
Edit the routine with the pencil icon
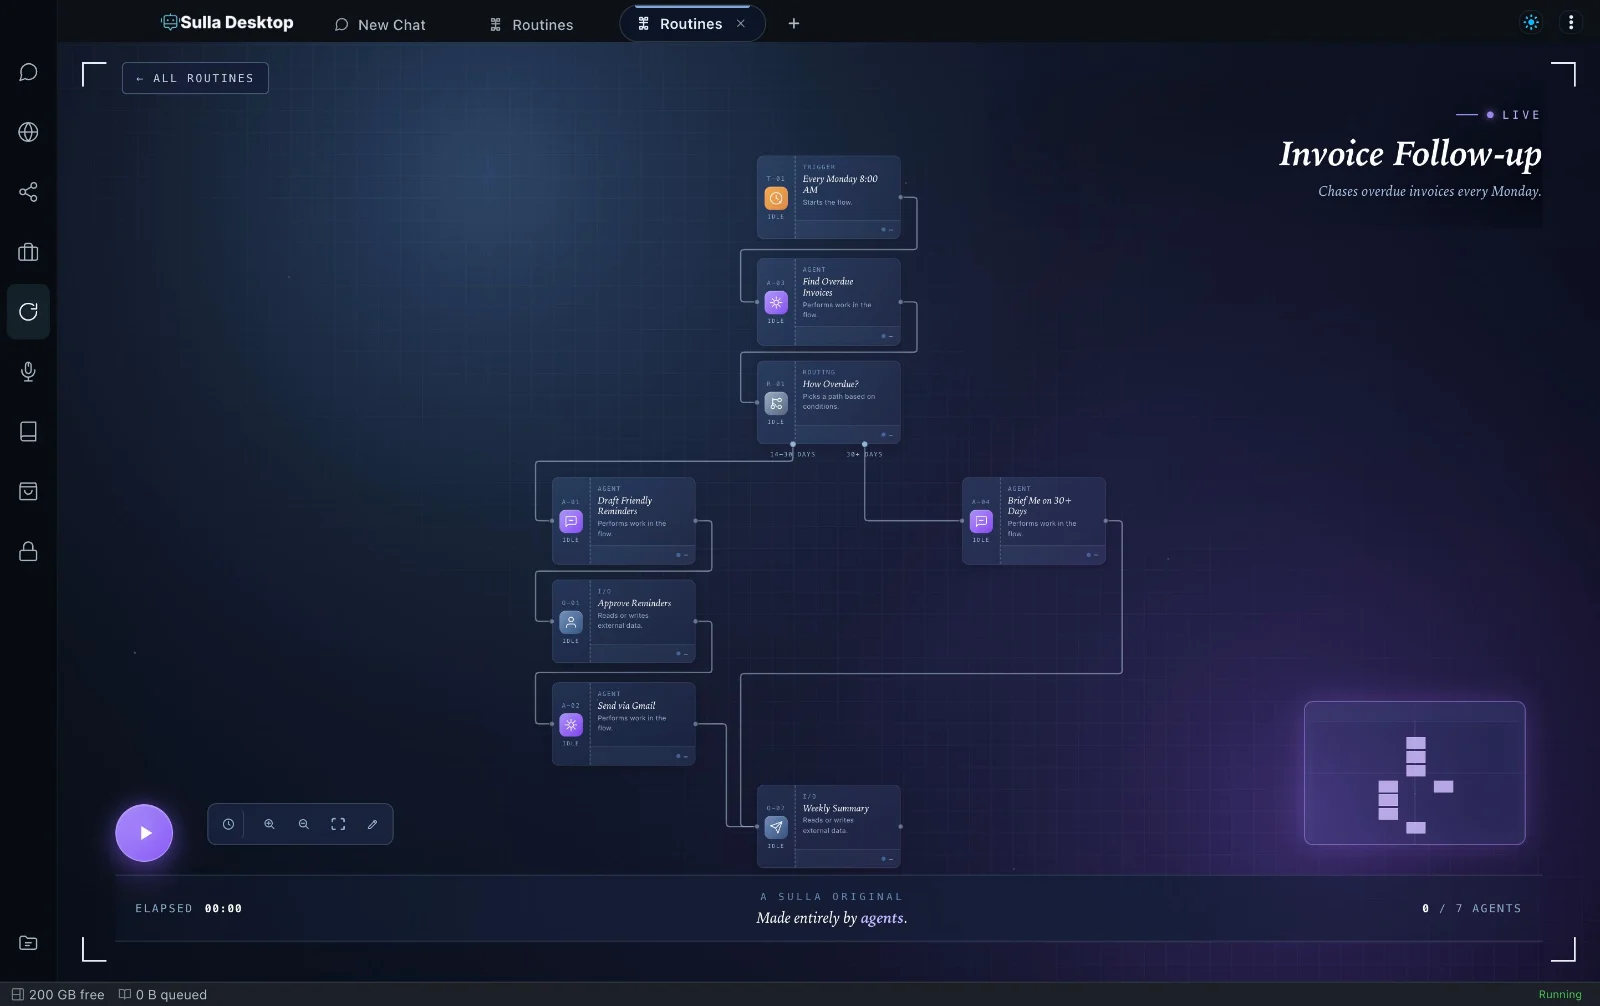tap(372, 824)
